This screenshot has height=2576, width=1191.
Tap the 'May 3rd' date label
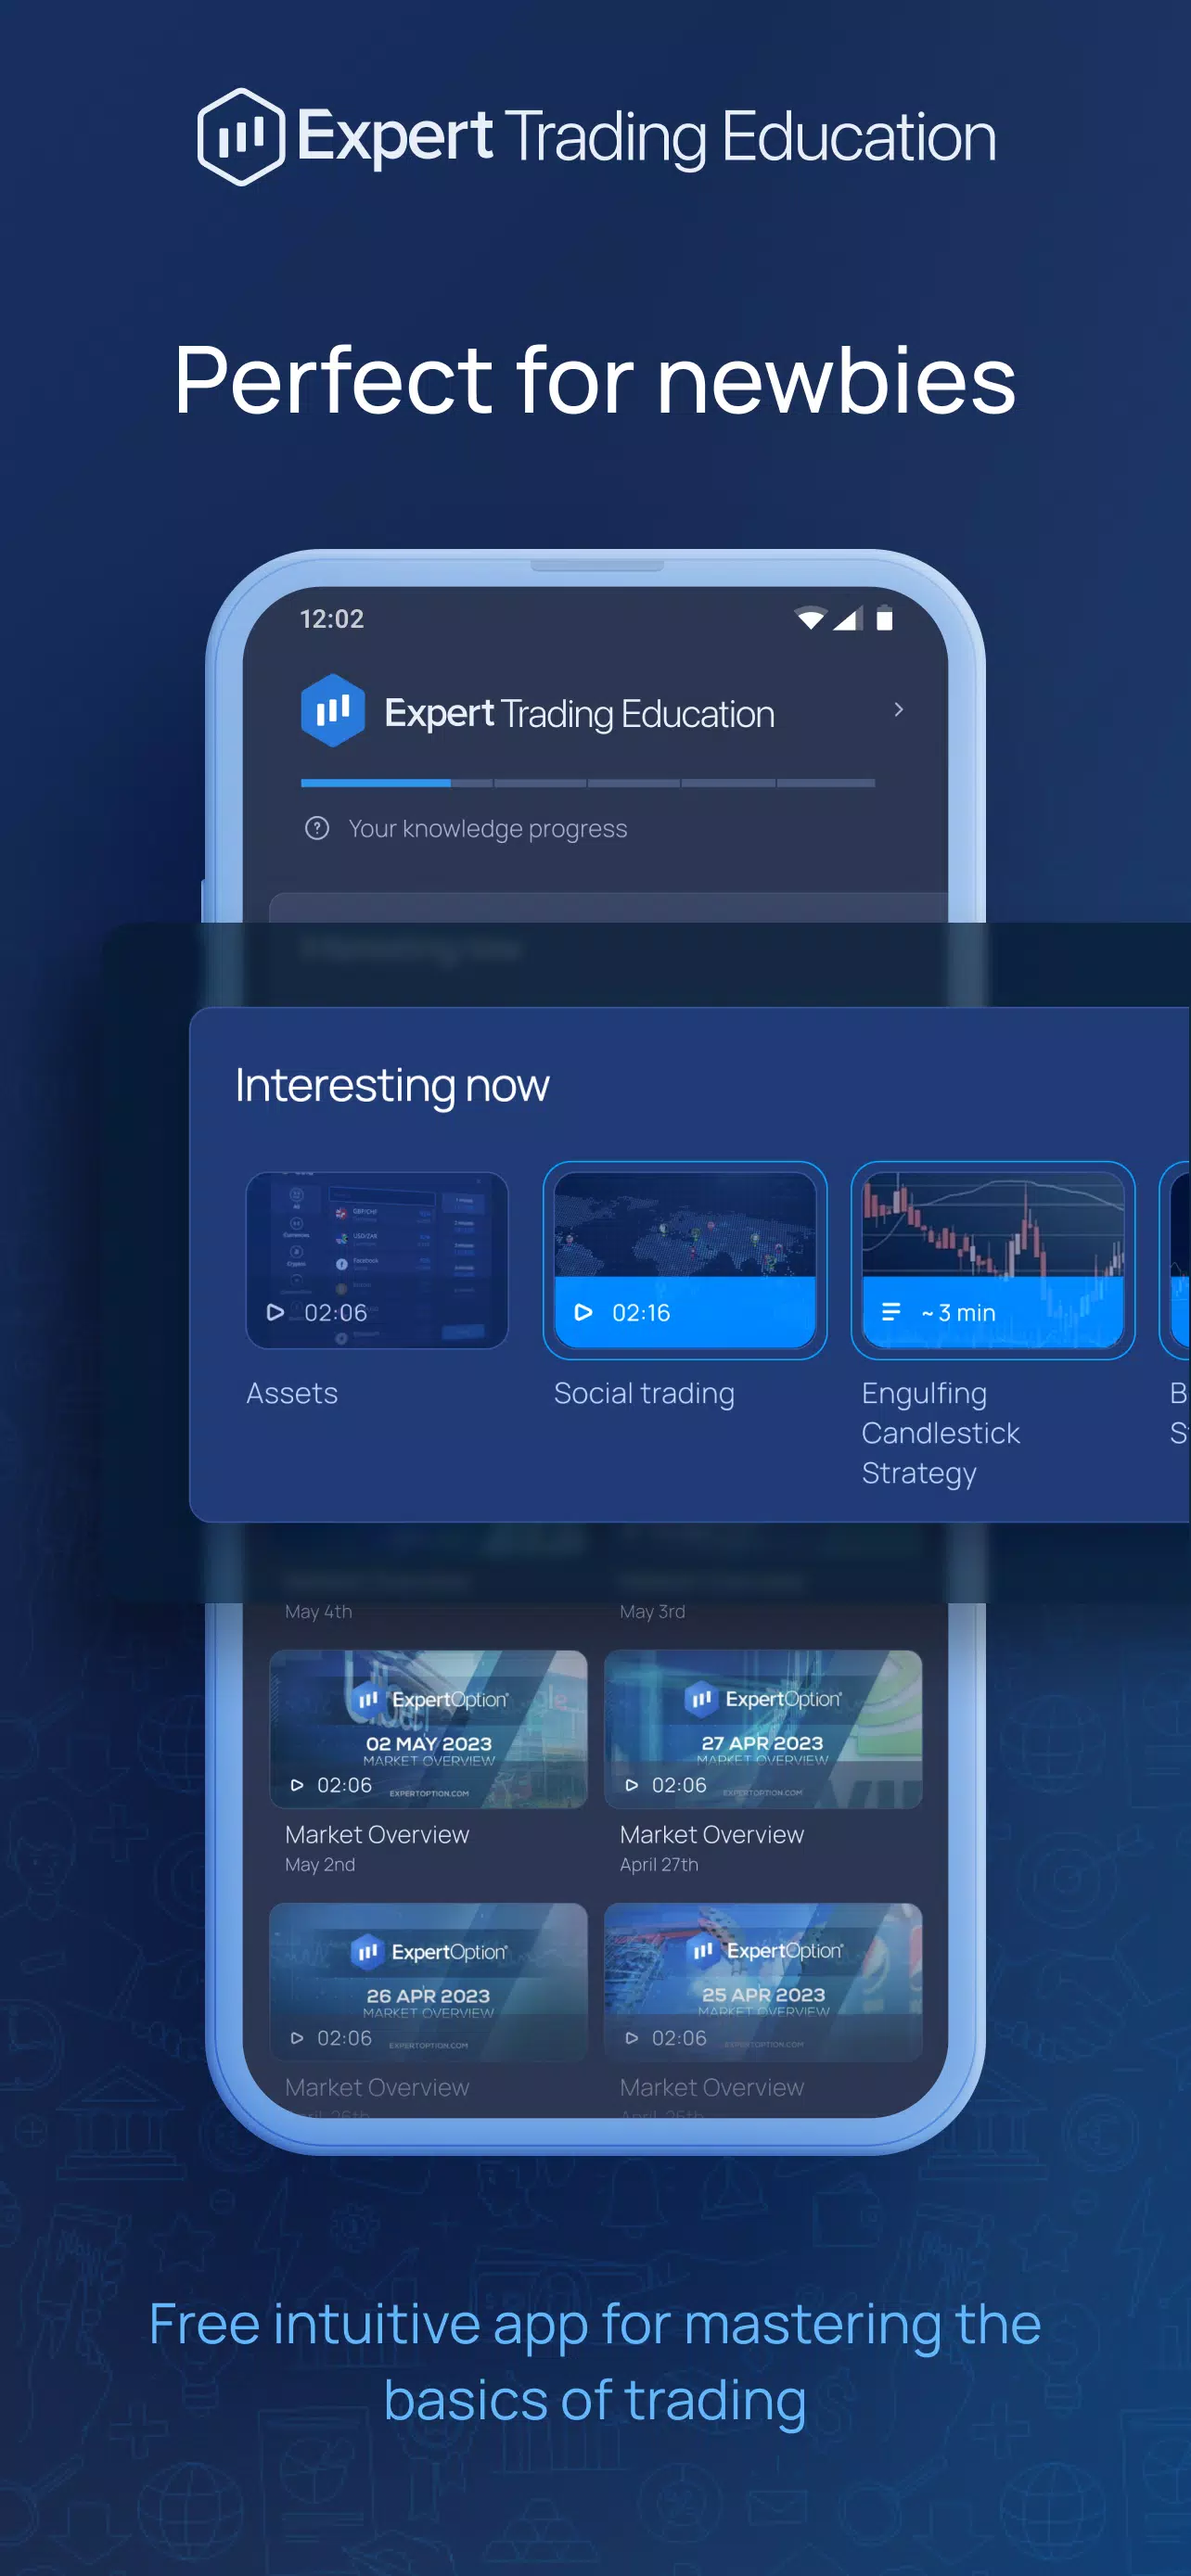point(652,1611)
